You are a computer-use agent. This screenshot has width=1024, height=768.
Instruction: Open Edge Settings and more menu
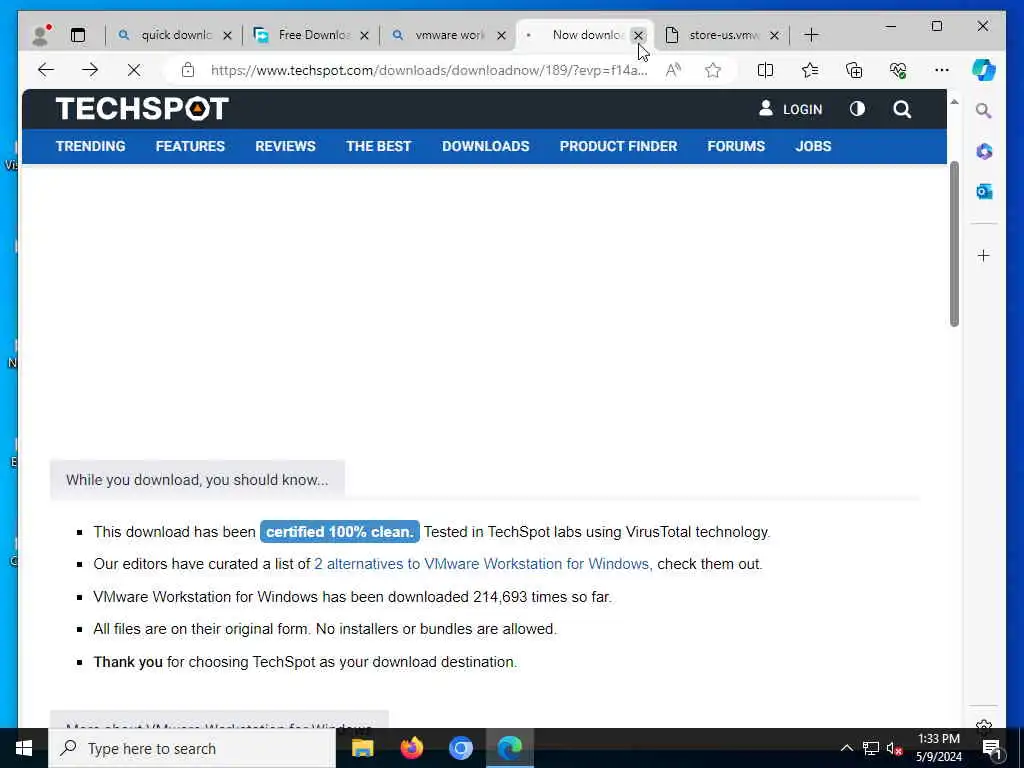941,70
